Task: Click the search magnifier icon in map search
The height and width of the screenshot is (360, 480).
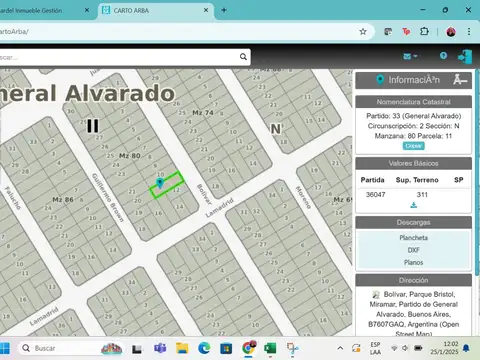Action: coord(243,57)
